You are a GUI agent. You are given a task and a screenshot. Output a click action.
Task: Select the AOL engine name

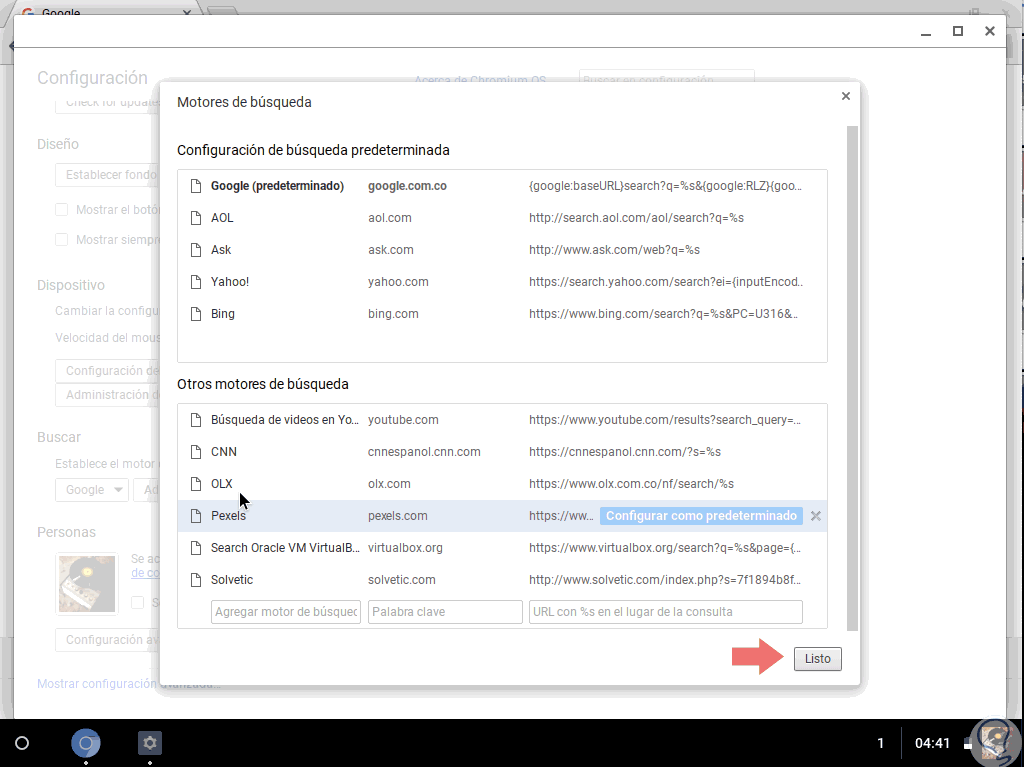pos(222,218)
